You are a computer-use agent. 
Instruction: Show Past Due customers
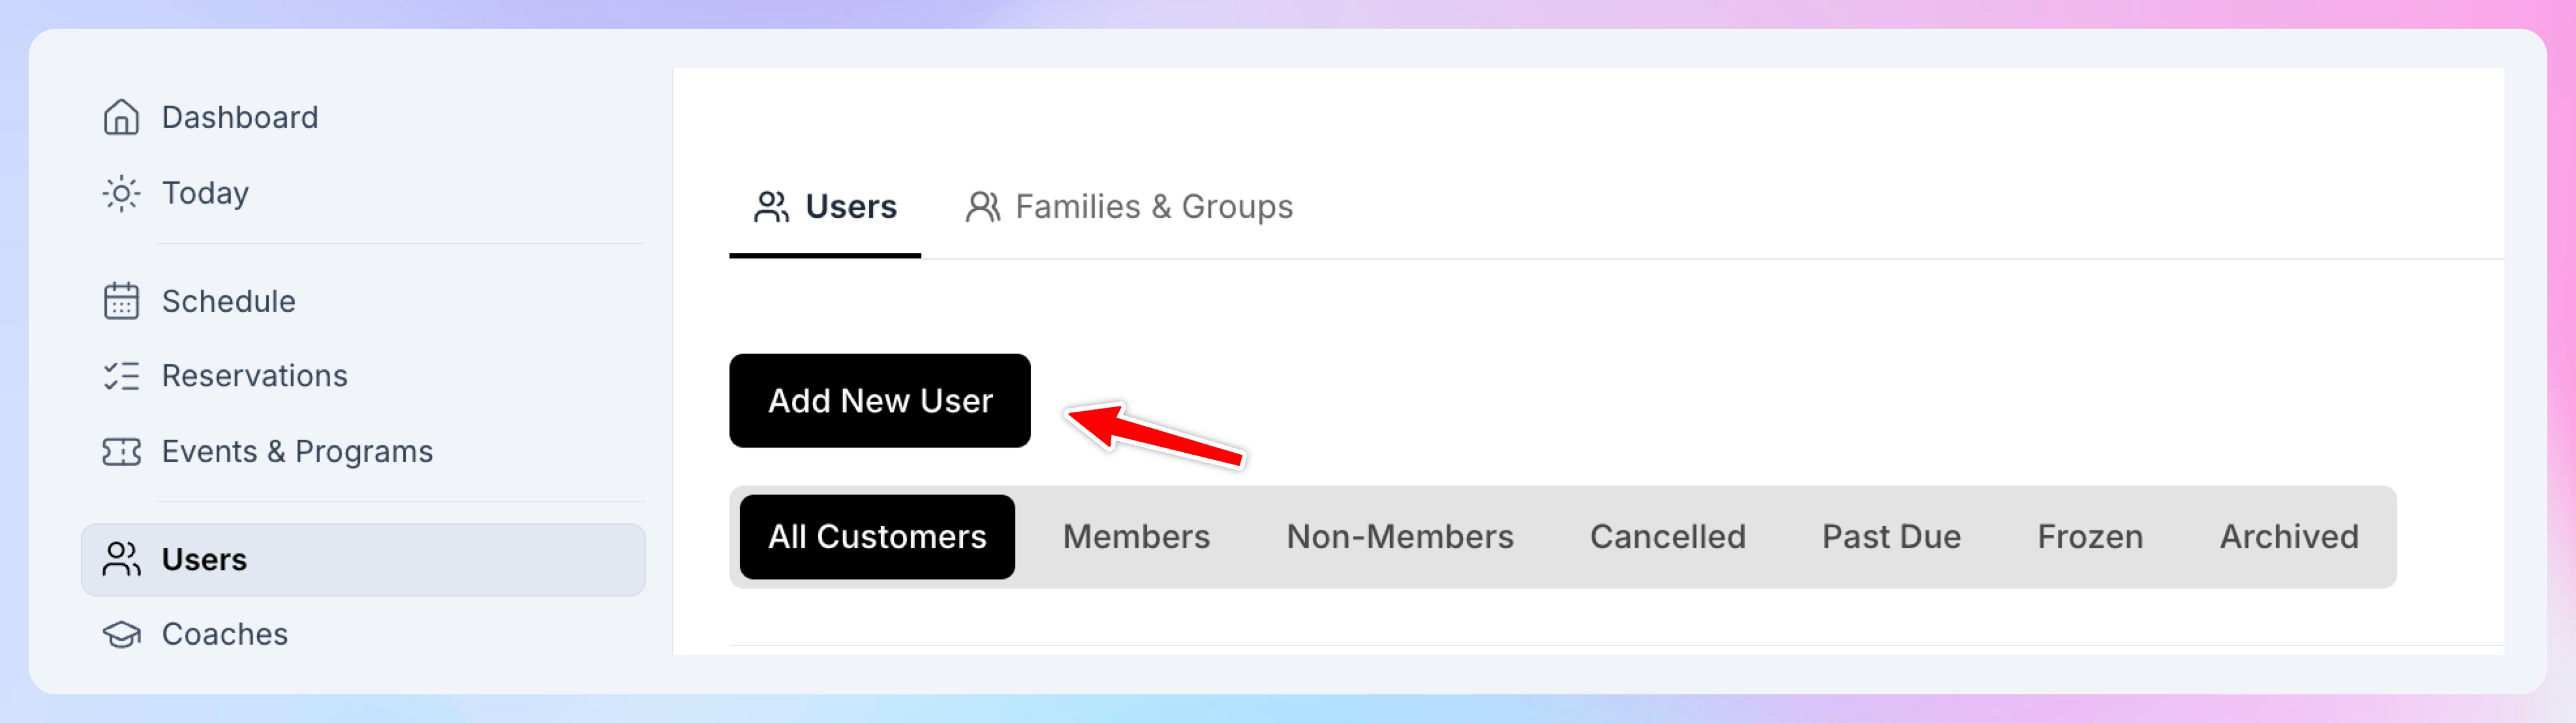[1891, 537]
